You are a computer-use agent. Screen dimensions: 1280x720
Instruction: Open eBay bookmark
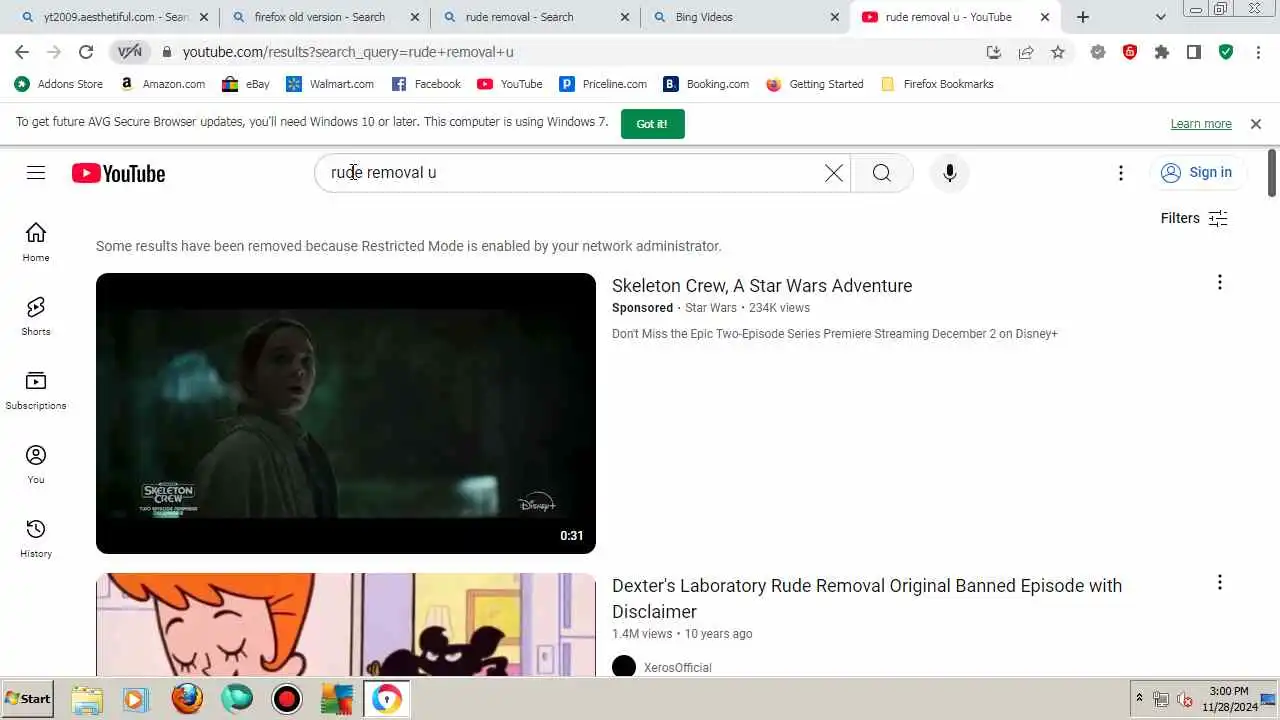click(246, 84)
